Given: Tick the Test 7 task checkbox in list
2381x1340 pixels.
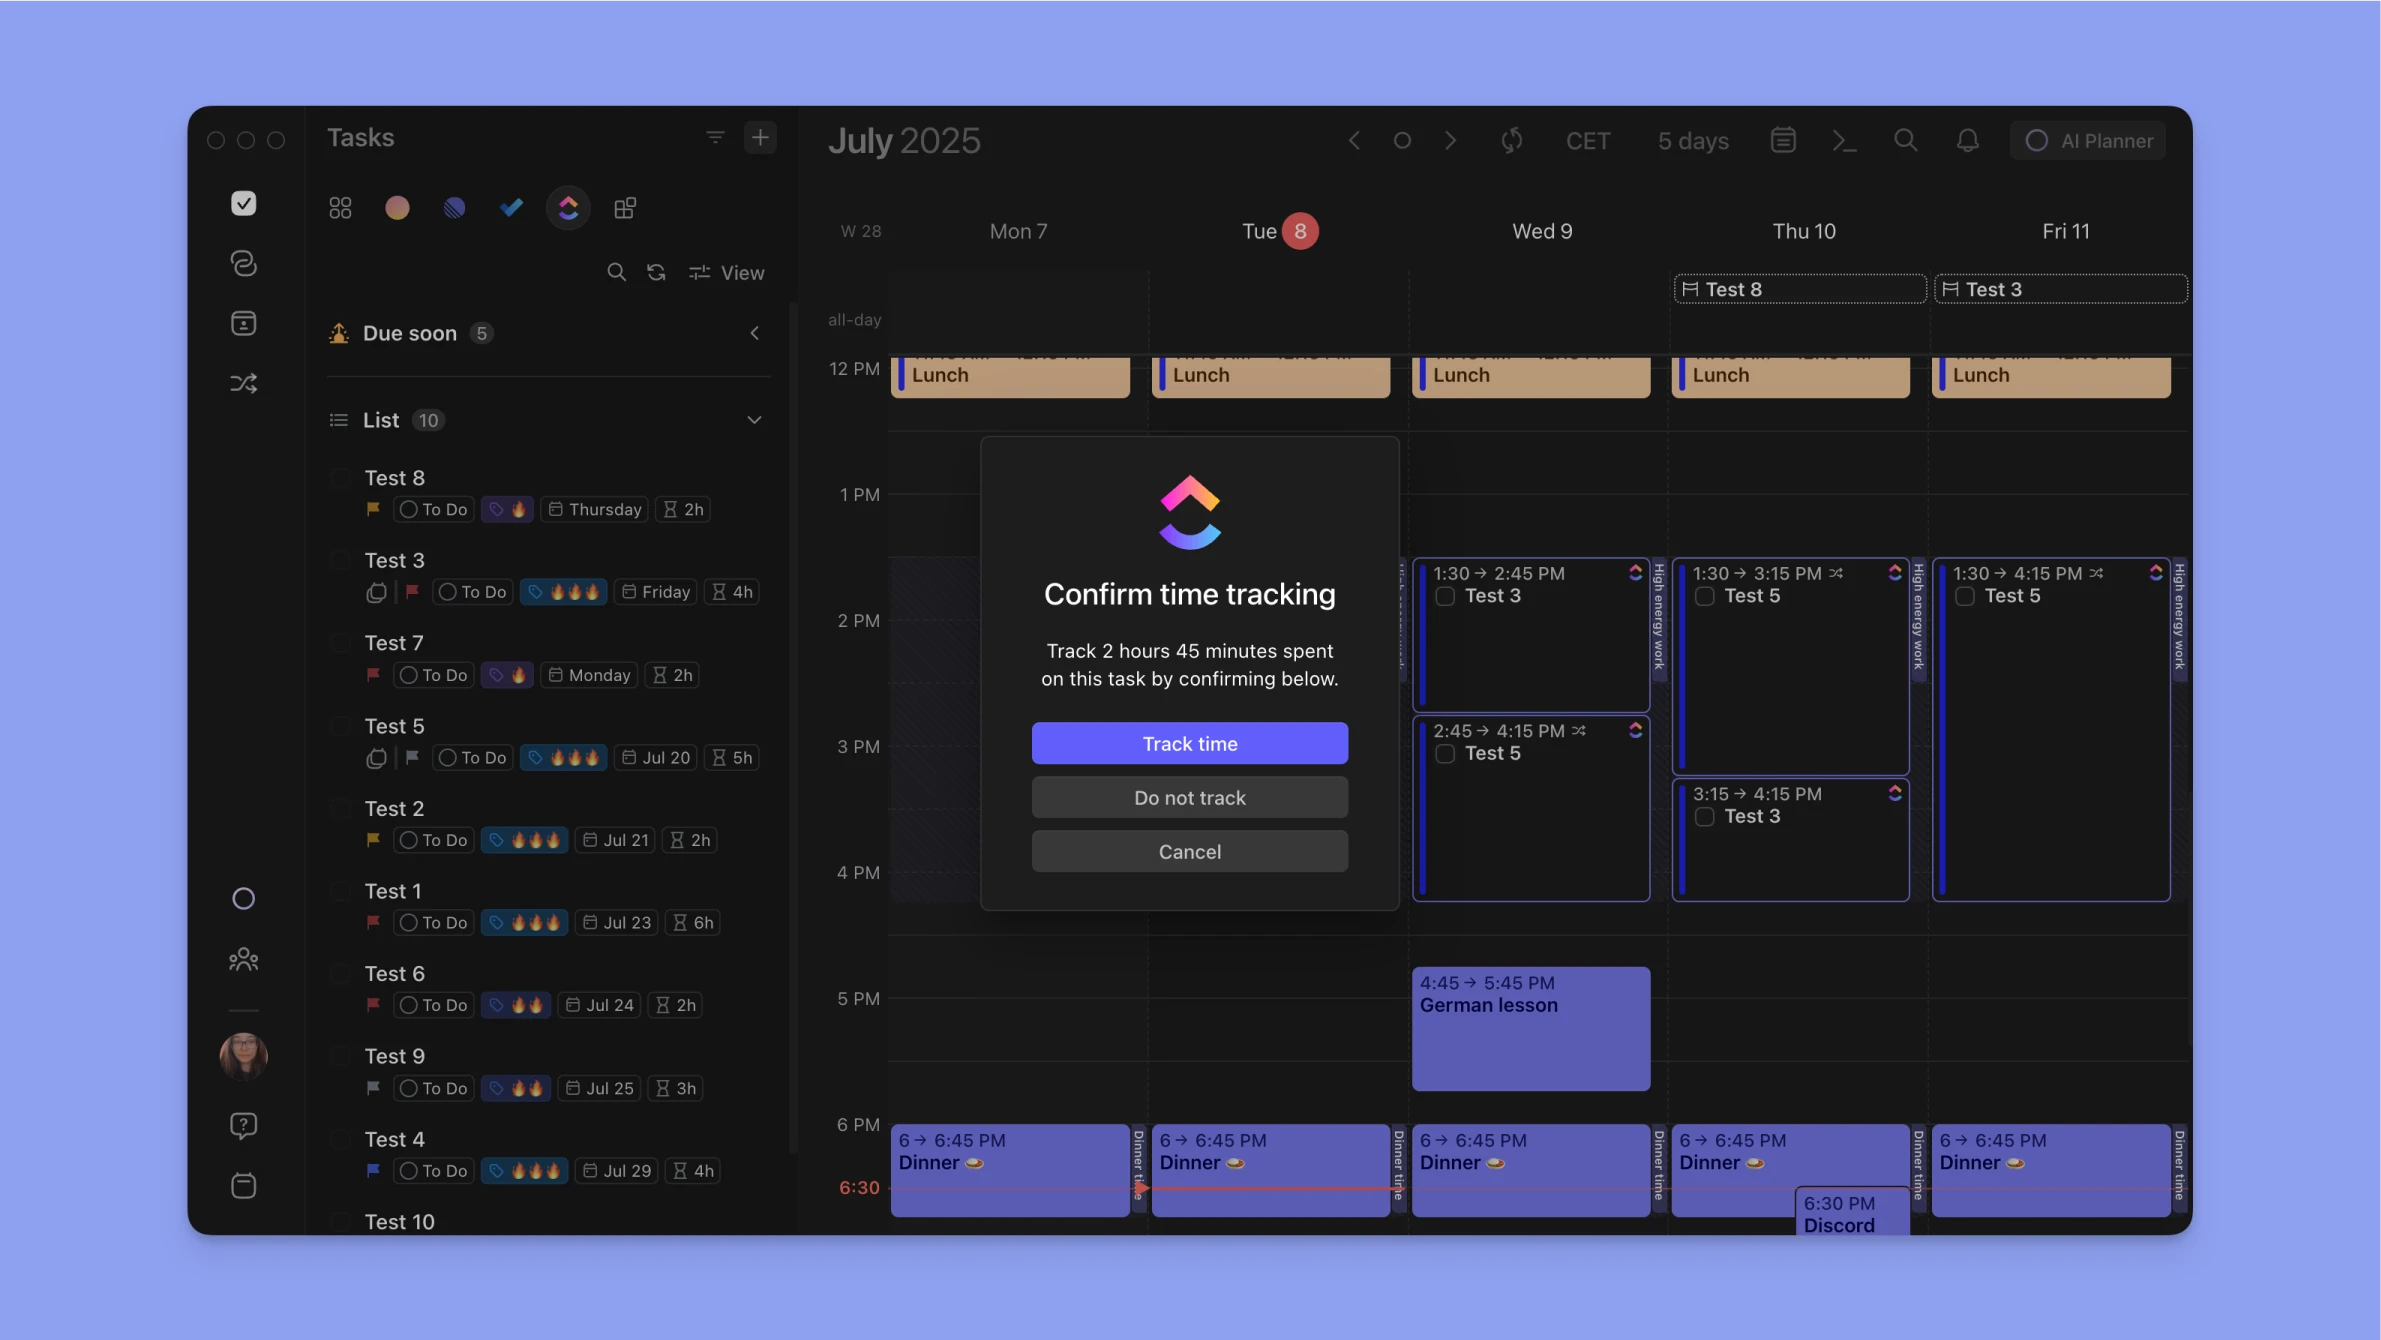Looking at the screenshot, I should pyautogui.click(x=340, y=643).
